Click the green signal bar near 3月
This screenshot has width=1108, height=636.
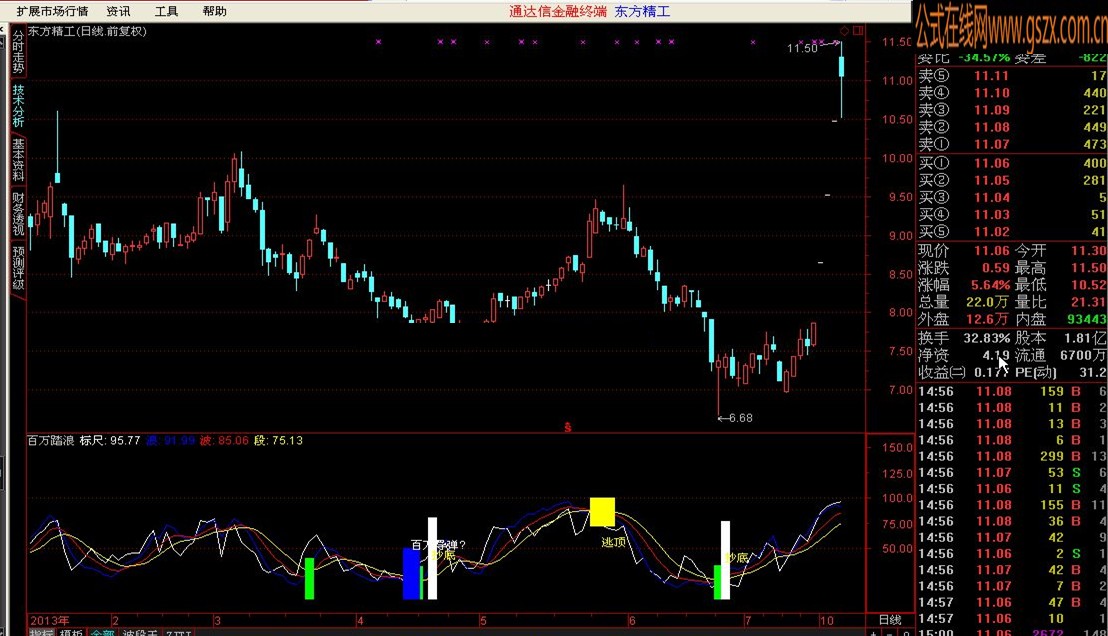pyautogui.click(x=309, y=578)
